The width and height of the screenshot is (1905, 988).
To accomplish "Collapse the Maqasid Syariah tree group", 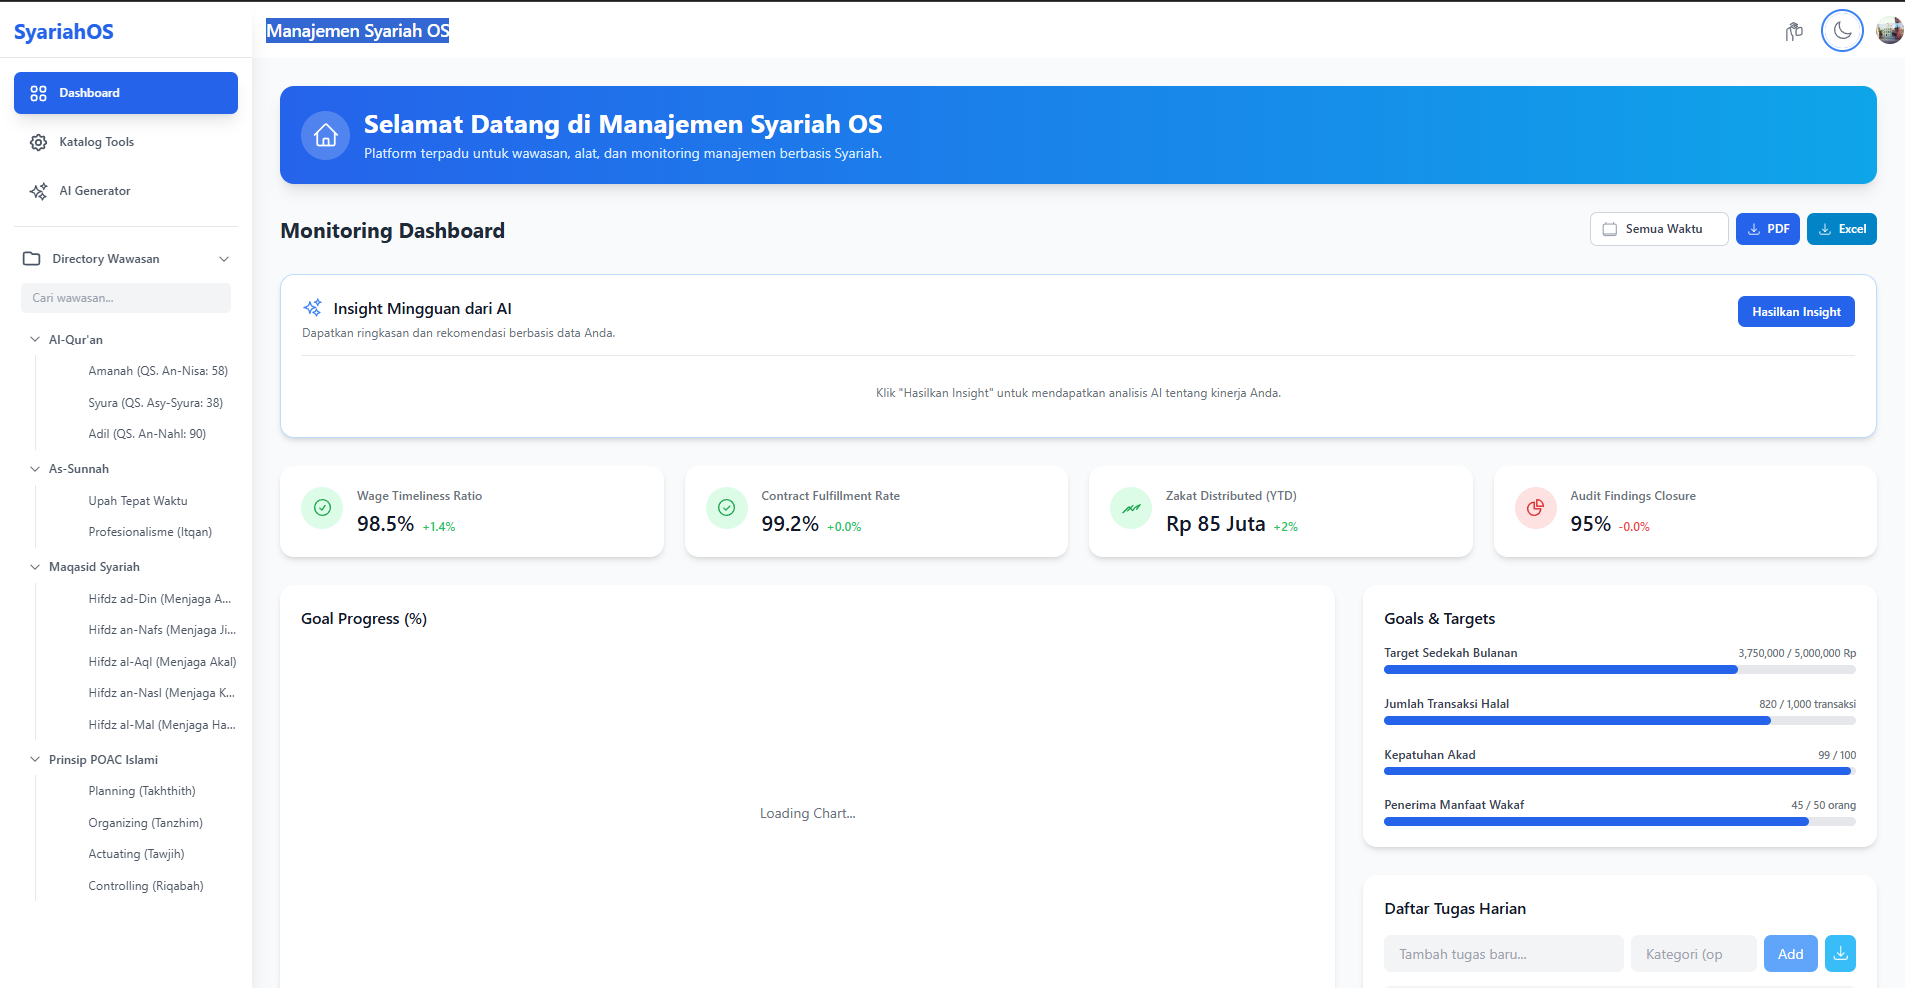I will tap(36, 567).
